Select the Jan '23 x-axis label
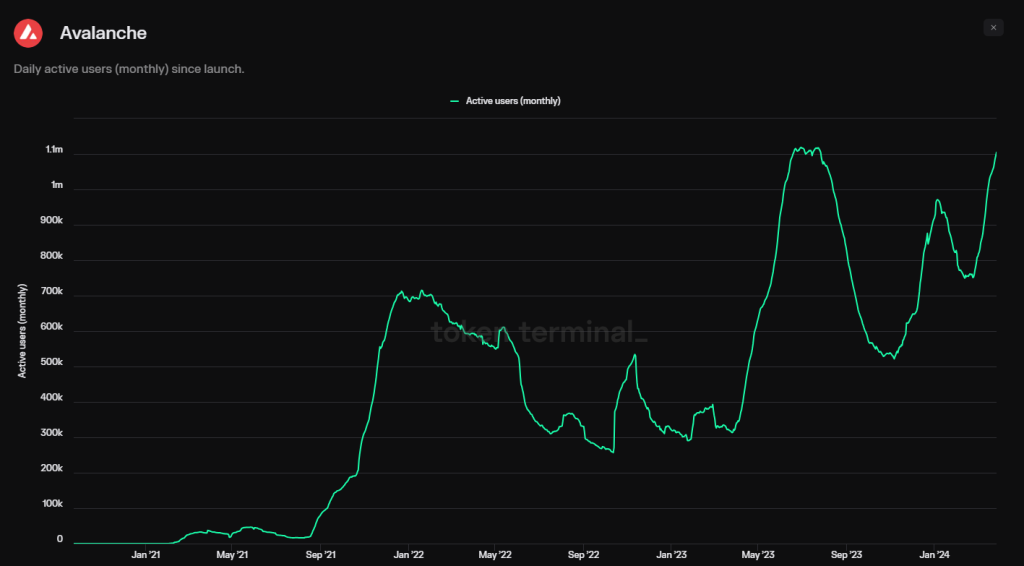1024x566 pixels. coord(671,554)
